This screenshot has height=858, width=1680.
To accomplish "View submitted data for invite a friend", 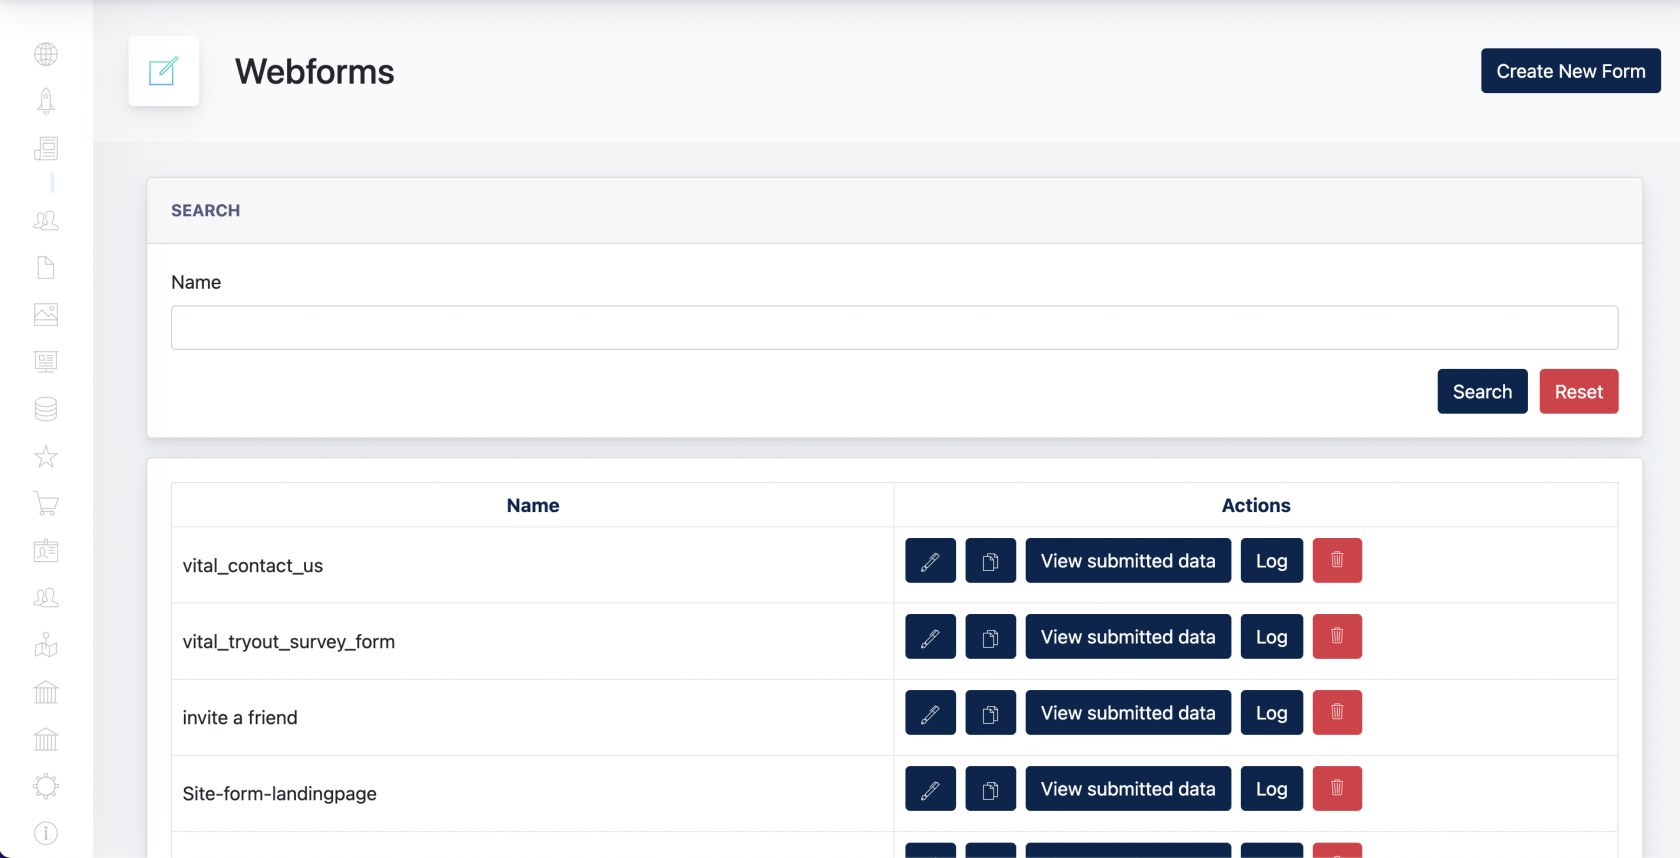I will [x=1128, y=713].
